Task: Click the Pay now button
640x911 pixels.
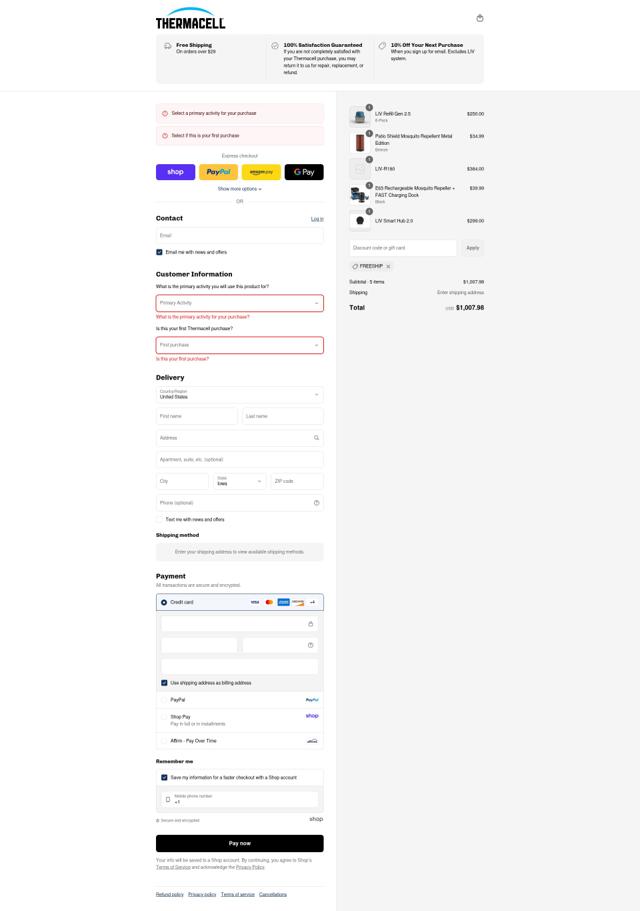Action: pos(239,843)
